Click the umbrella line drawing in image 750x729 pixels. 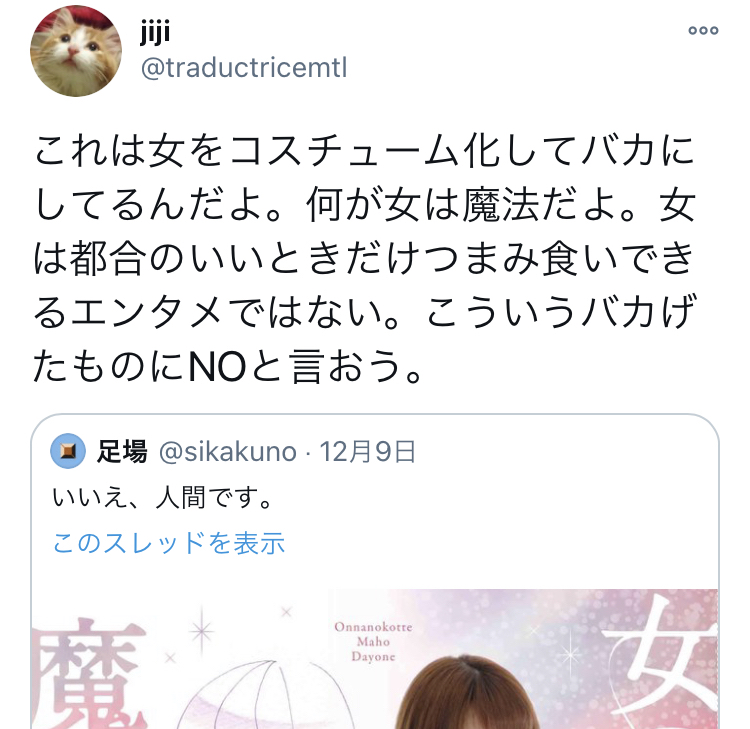pos(263,695)
